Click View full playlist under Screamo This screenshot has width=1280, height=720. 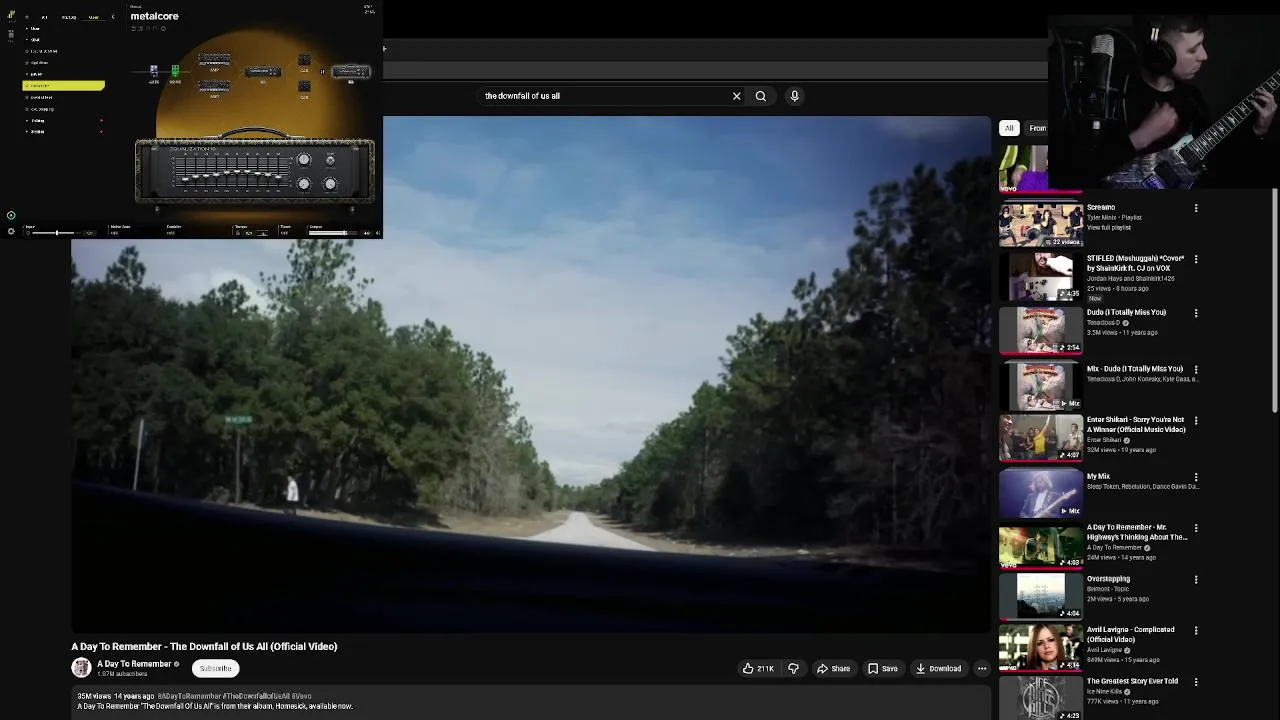(1109, 228)
